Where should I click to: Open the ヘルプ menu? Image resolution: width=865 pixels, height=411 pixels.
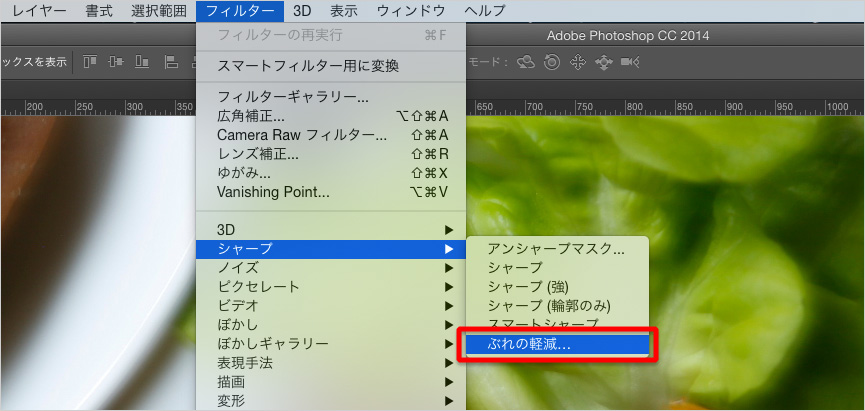[484, 10]
